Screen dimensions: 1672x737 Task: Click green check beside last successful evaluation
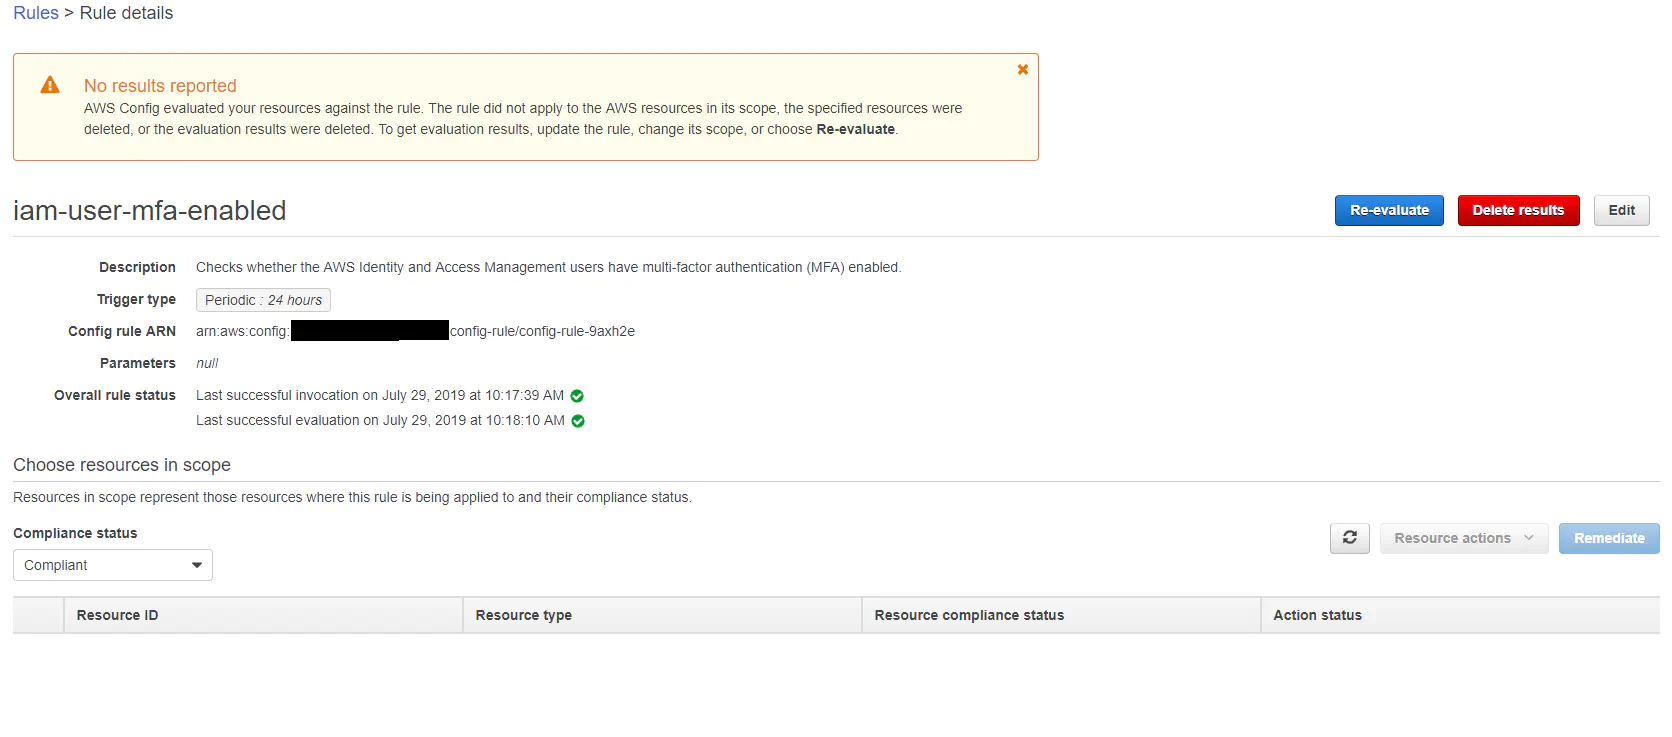578,421
